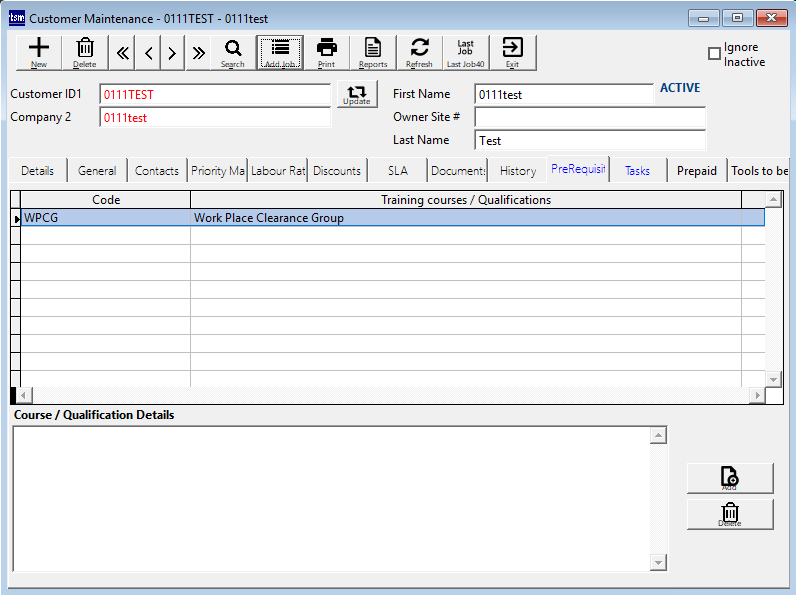
Task: Click into the Owner Site # field
Action: click(x=590, y=117)
